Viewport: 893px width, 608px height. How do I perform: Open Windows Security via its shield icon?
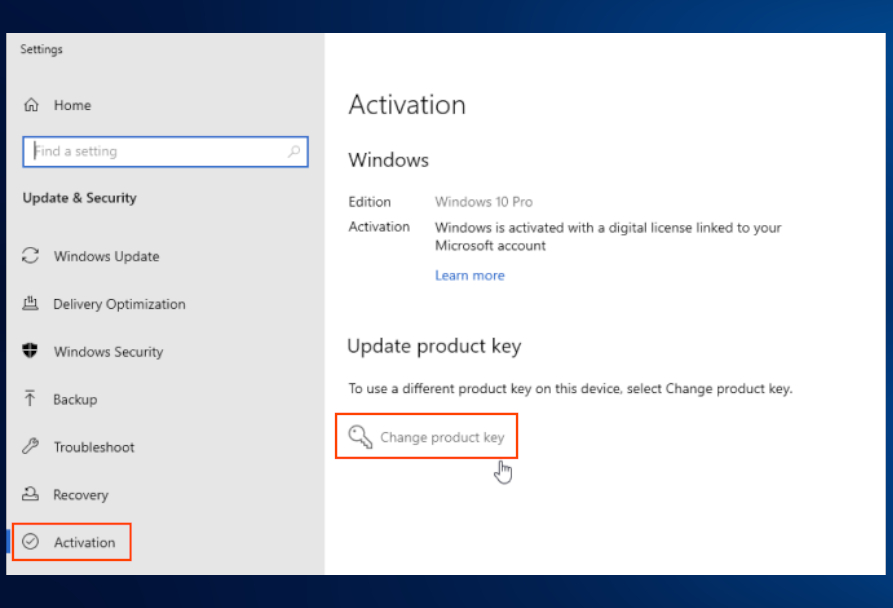coord(33,352)
